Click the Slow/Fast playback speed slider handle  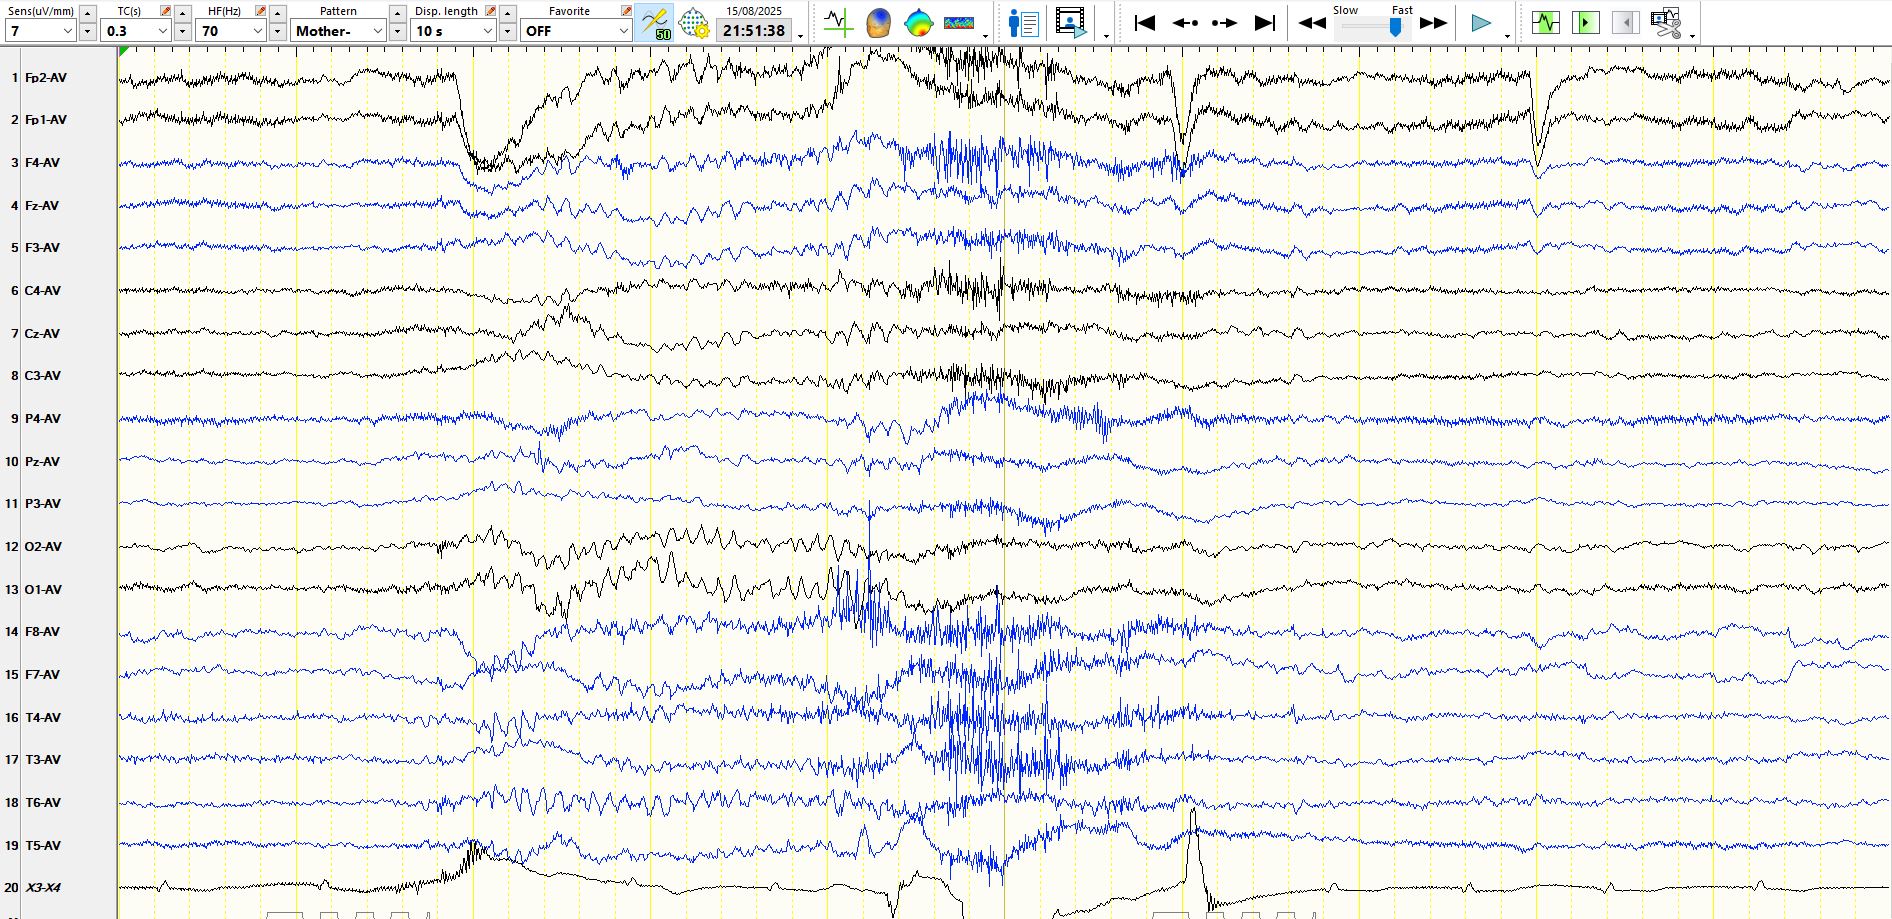1395,28
